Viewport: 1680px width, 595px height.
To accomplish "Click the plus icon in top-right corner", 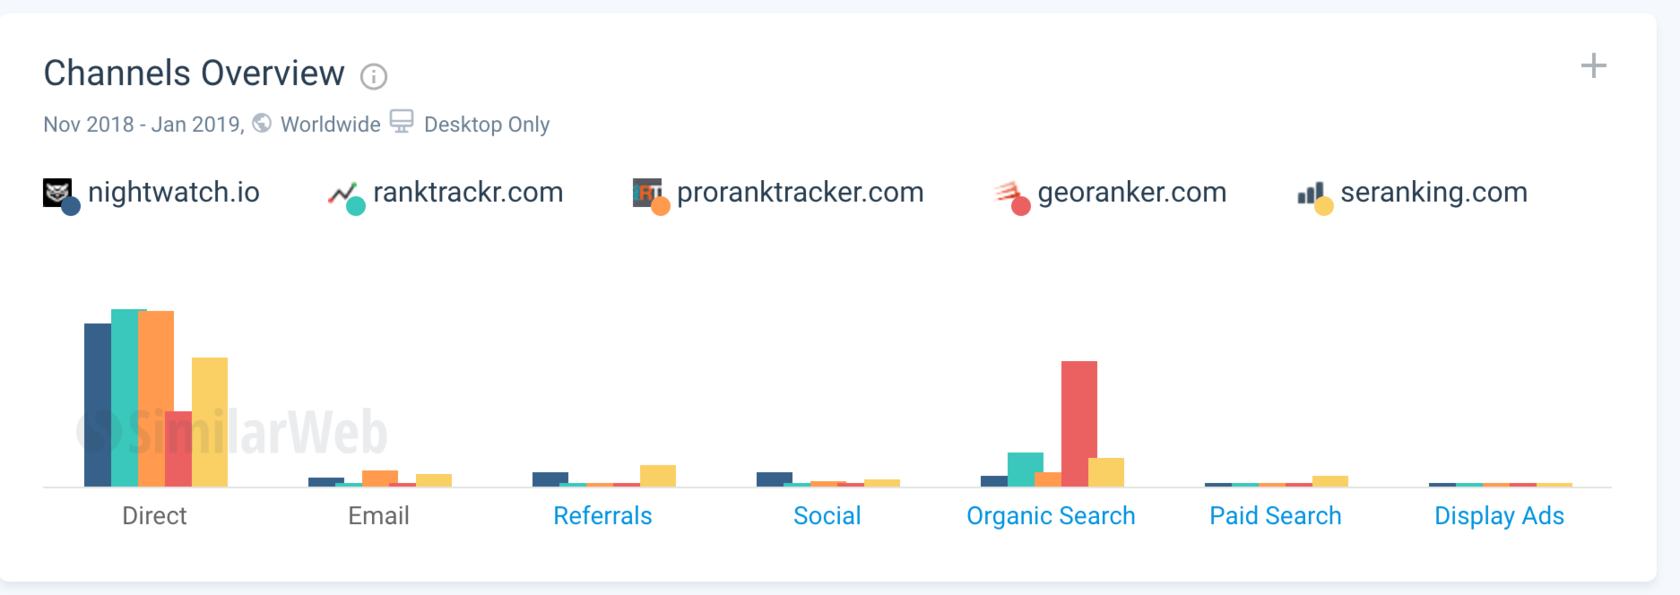I will pos(1593,67).
